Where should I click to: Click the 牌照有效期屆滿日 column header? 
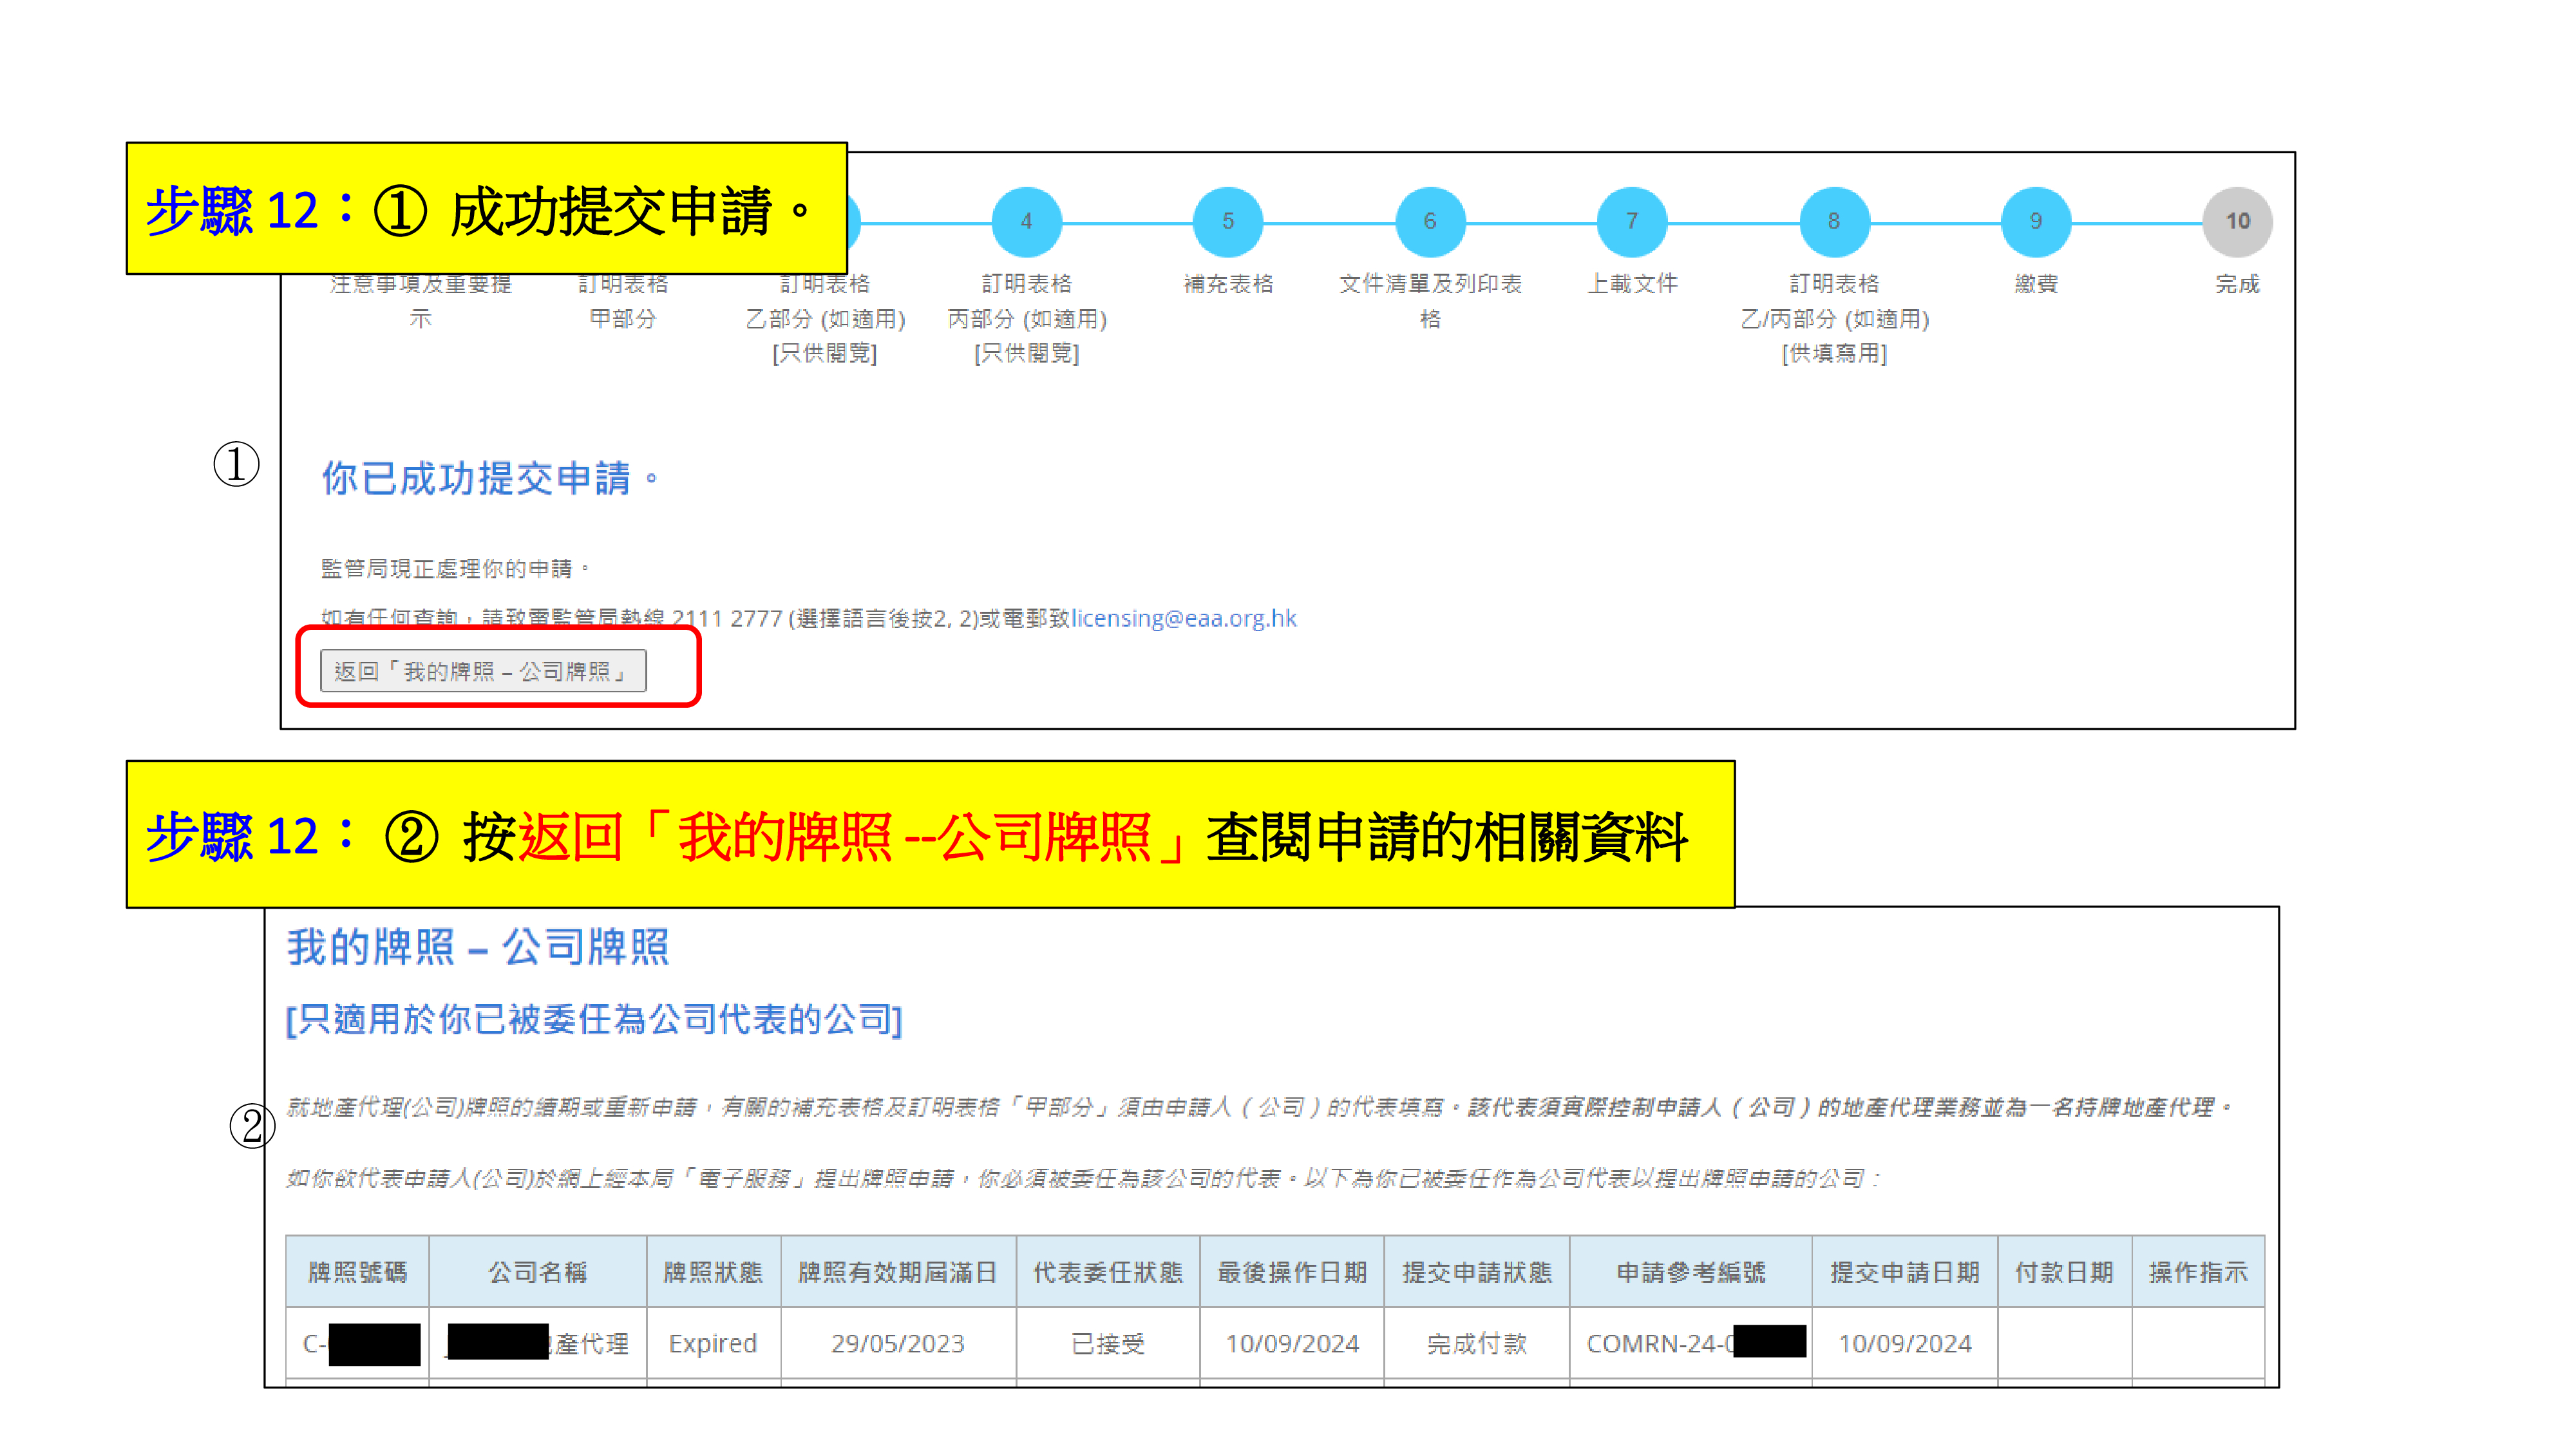tap(897, 1272)
